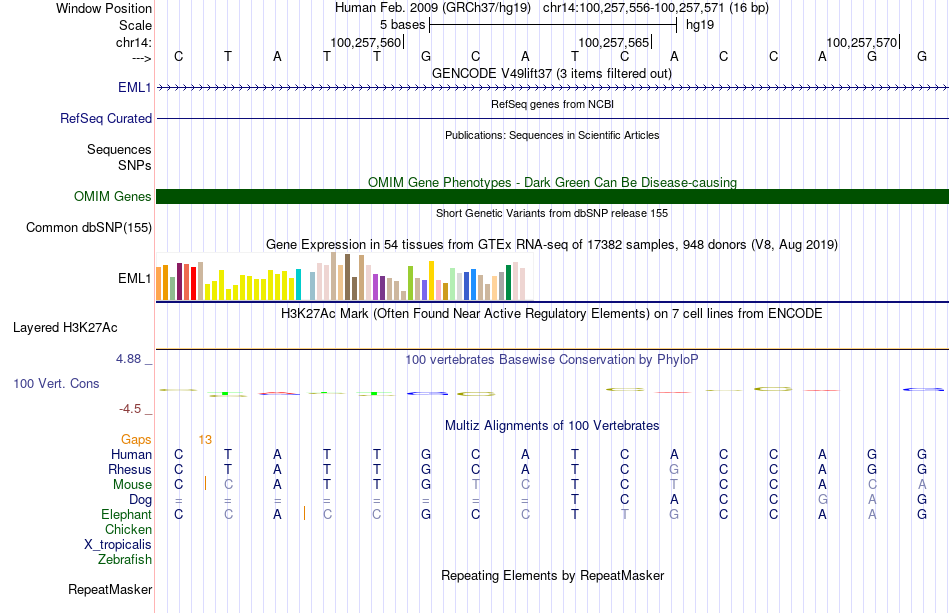Viewport: 950px width, 613px height.
Task: Click the chr14: ruler label
Action: pos(134,42)
